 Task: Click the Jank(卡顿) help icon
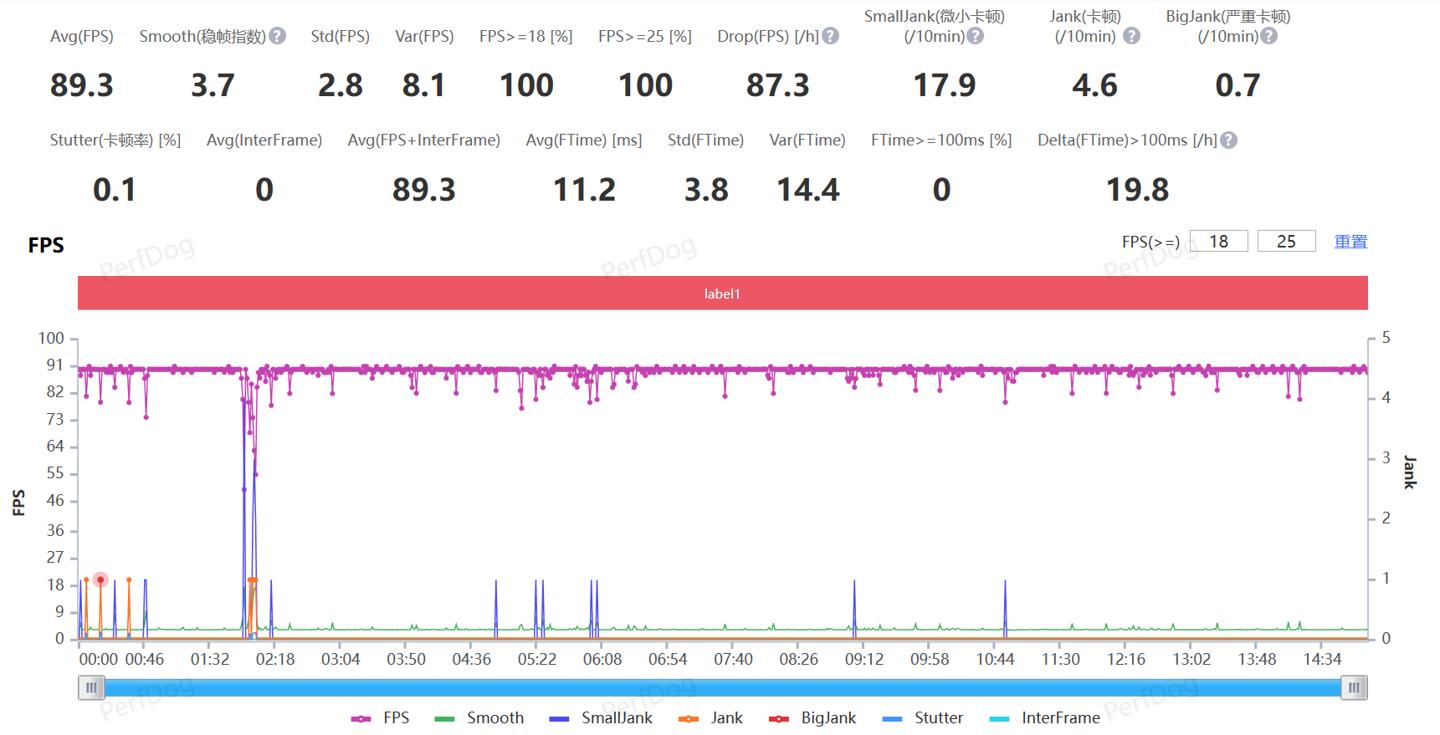coord(1131,36)
